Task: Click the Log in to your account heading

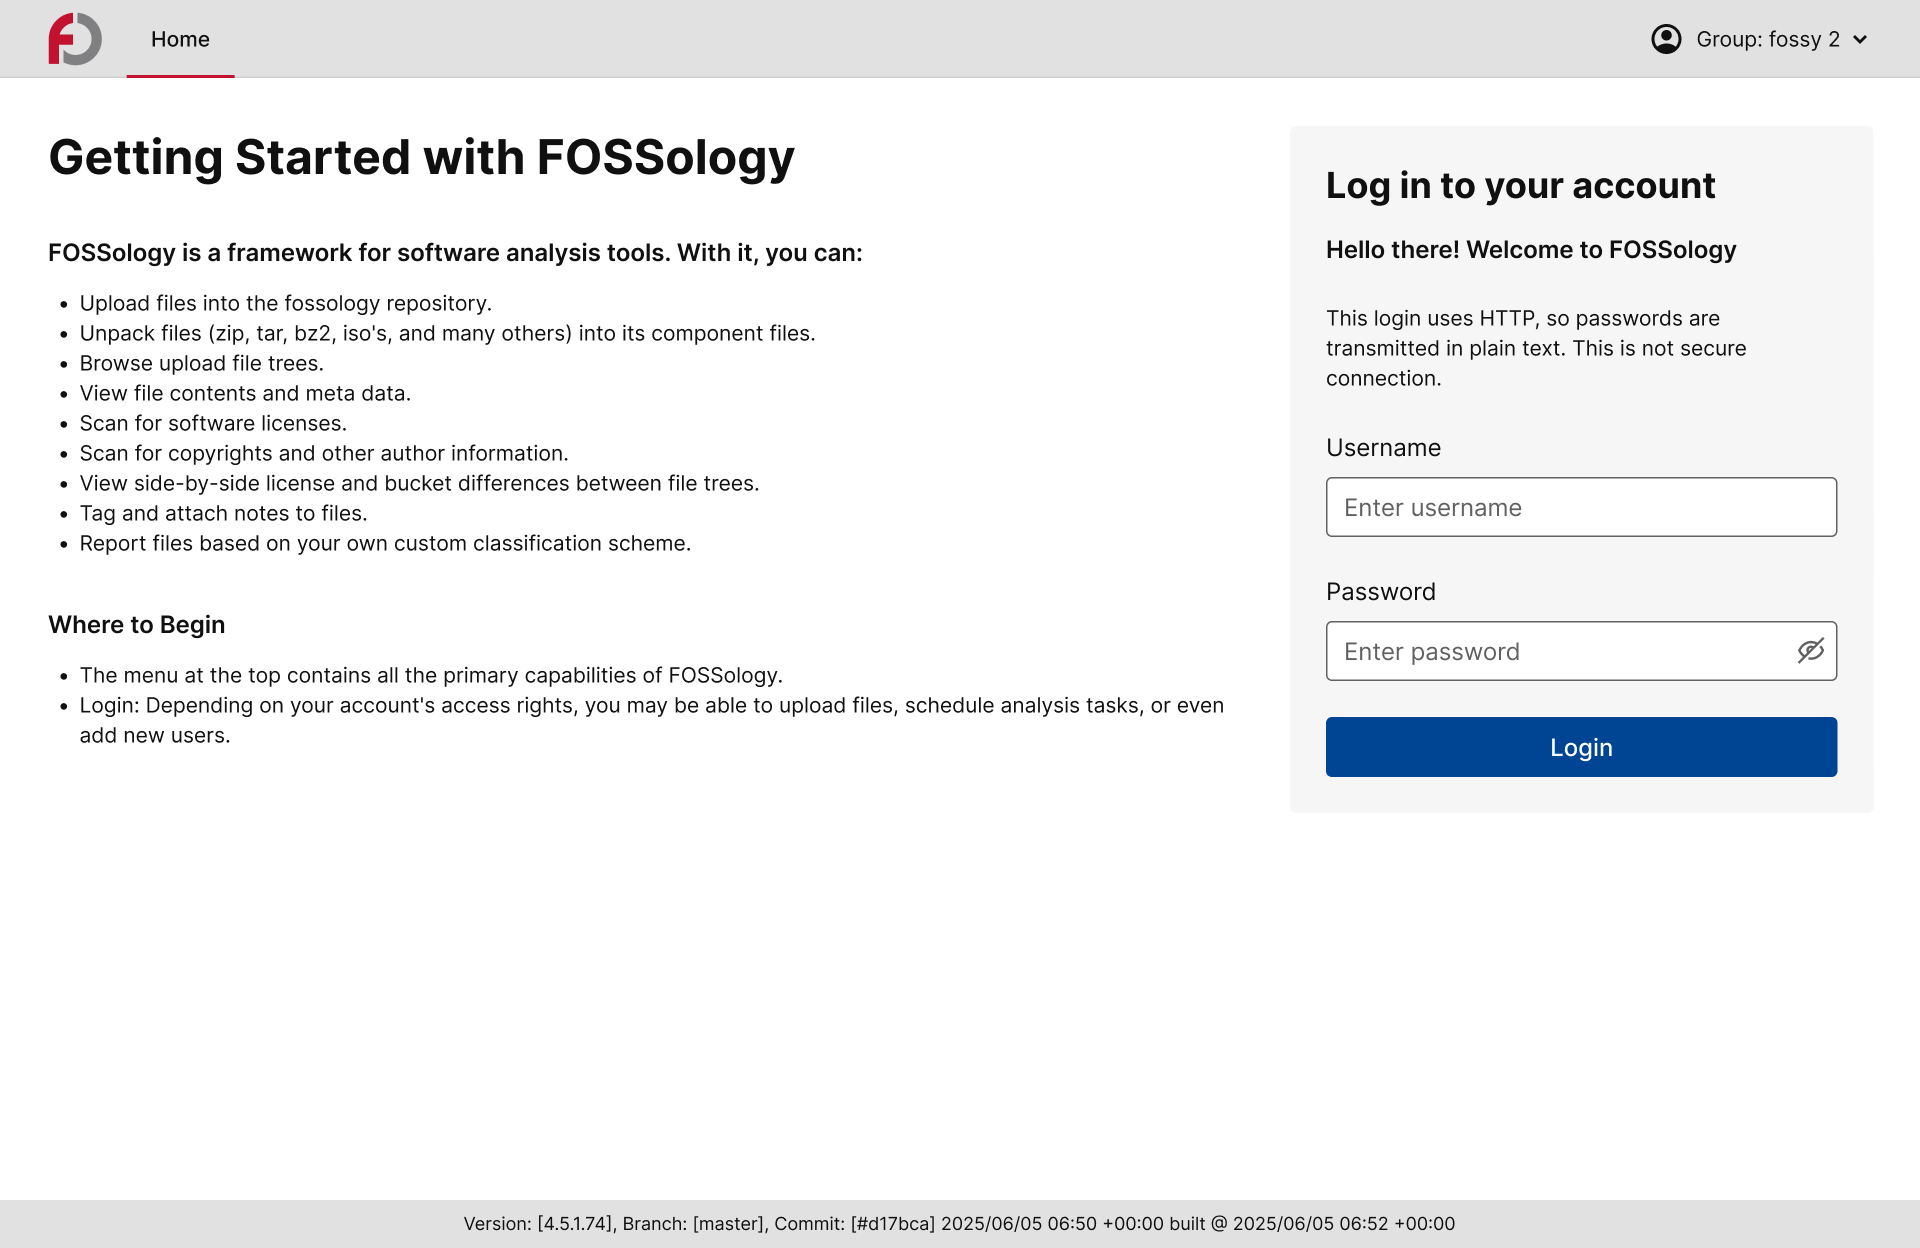Action: tap(1520, 186)
